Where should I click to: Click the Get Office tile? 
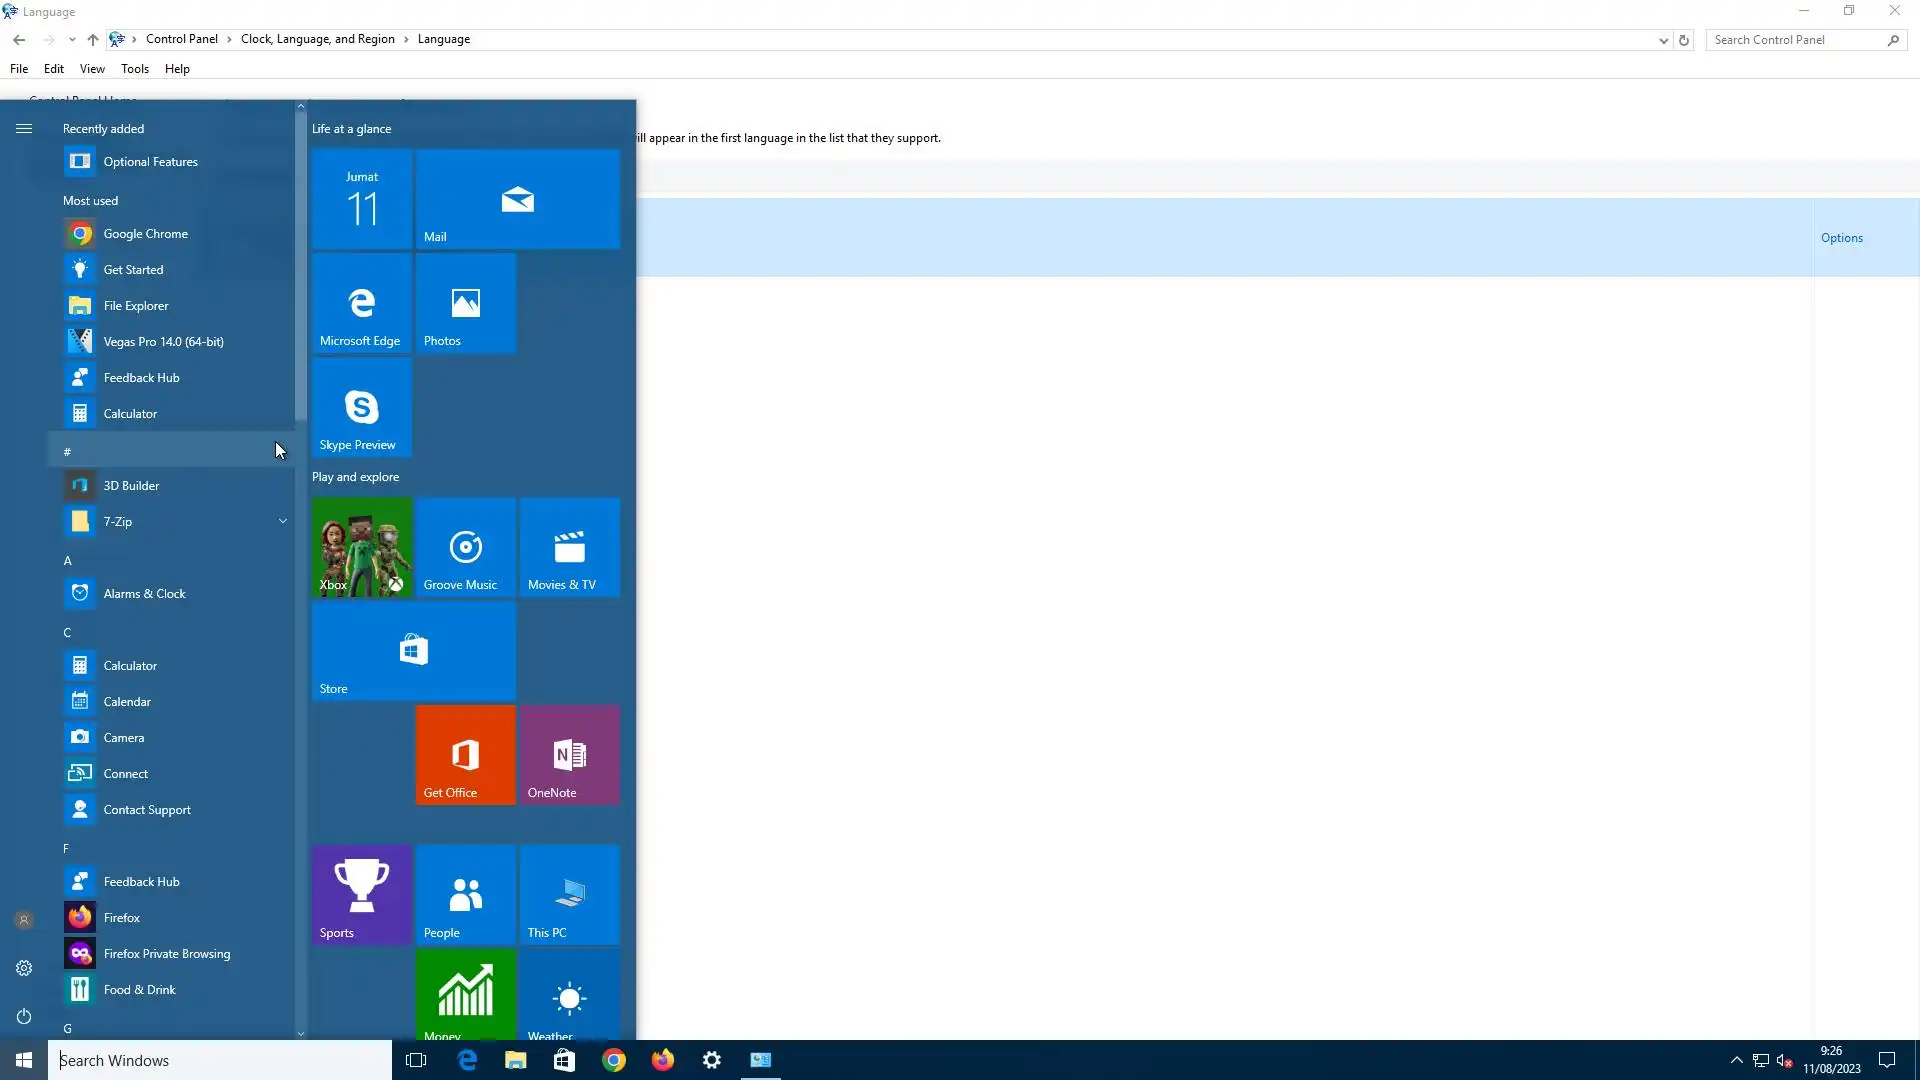pyautogui.click(x=465, y=755)
